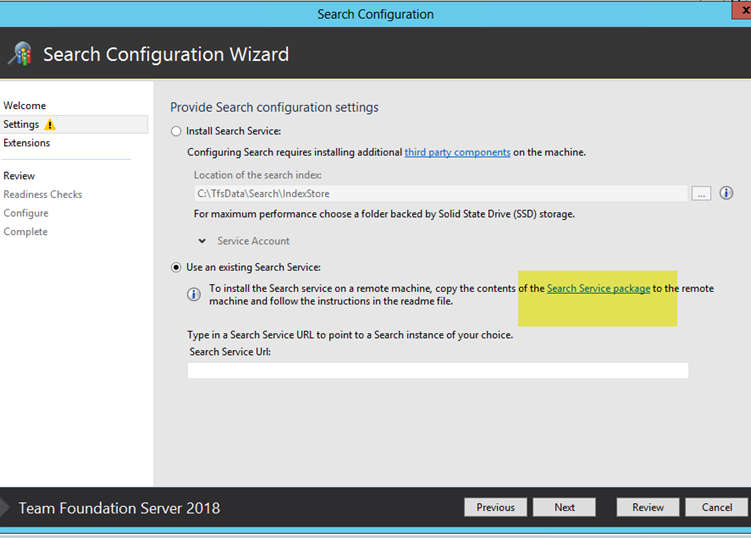Click the search index location path field
This screenshot has width=751, height=538.
(x=441, y=194)
